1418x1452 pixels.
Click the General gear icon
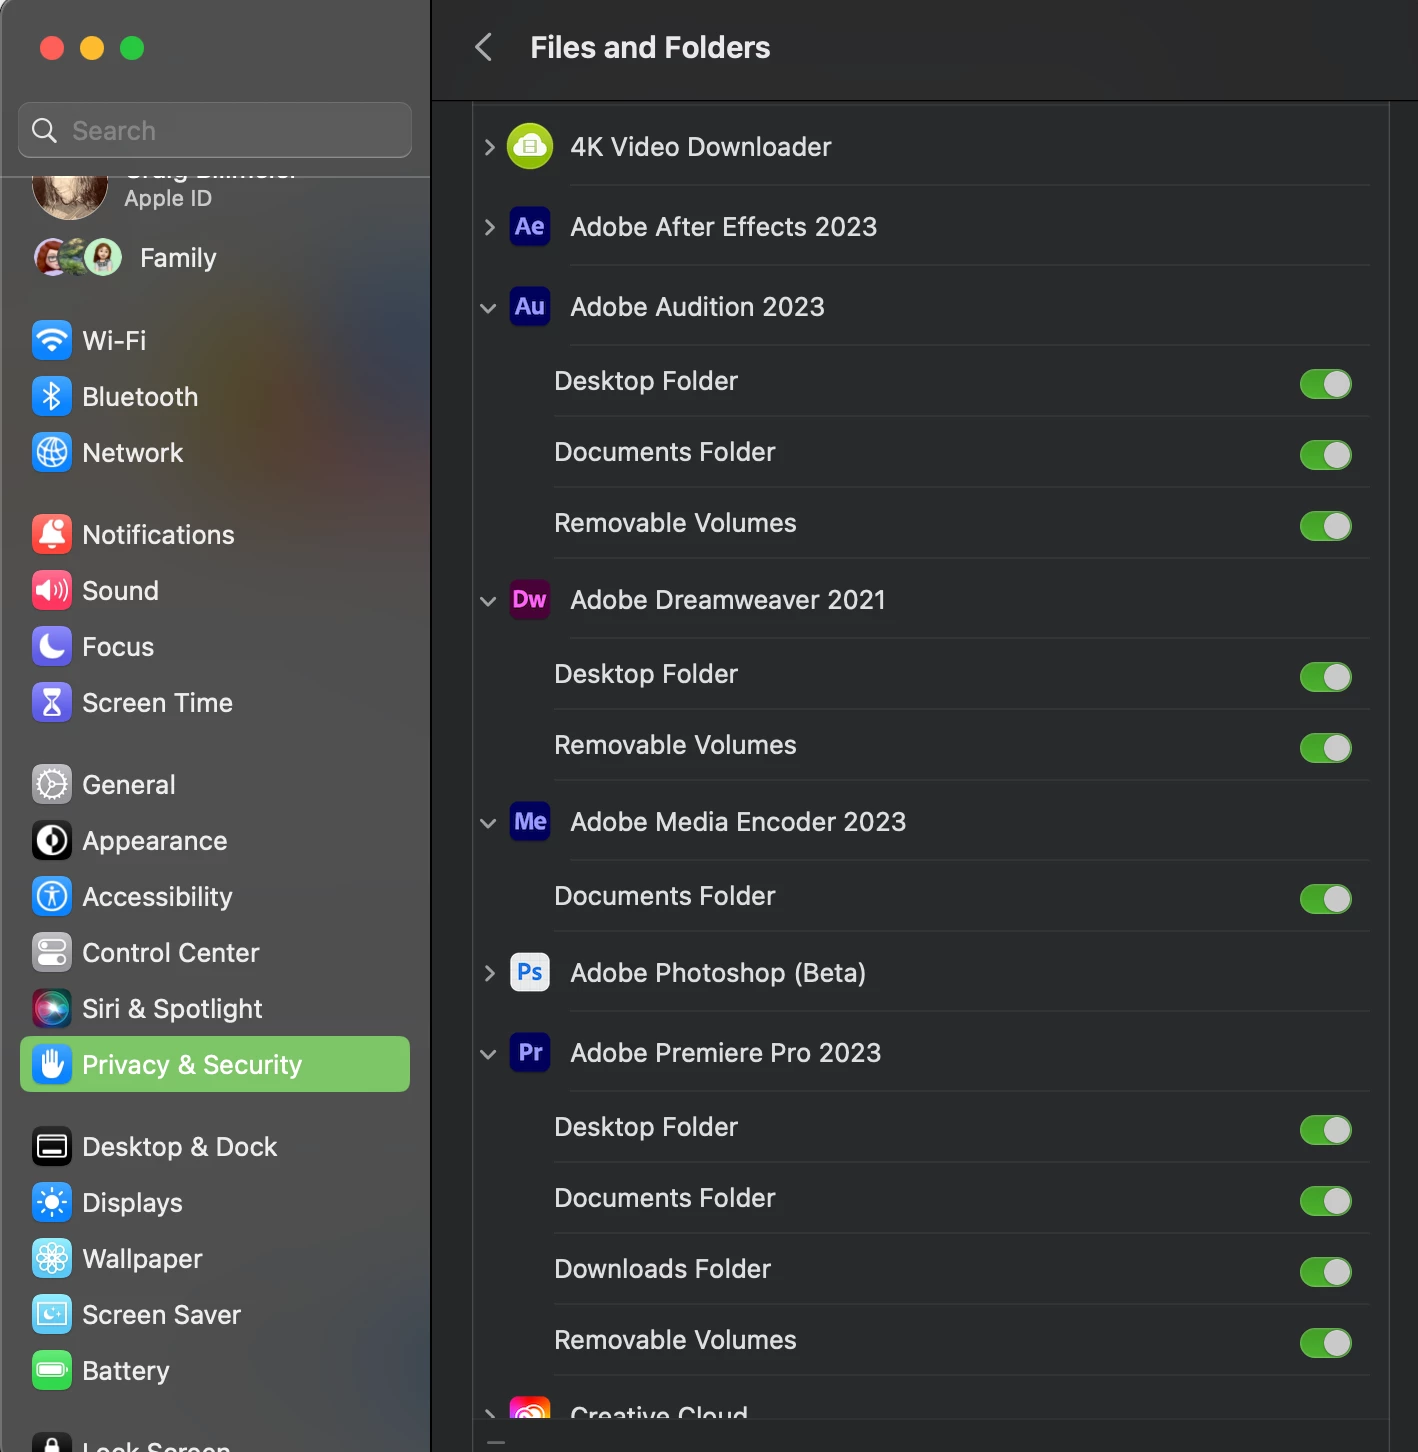(52, 784)
